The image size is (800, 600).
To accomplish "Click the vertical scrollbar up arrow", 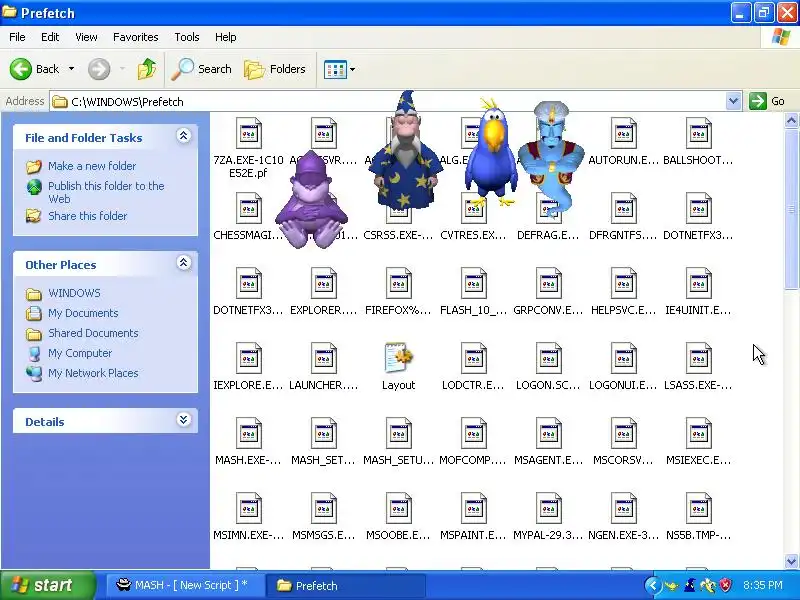I will click(791, 121).
